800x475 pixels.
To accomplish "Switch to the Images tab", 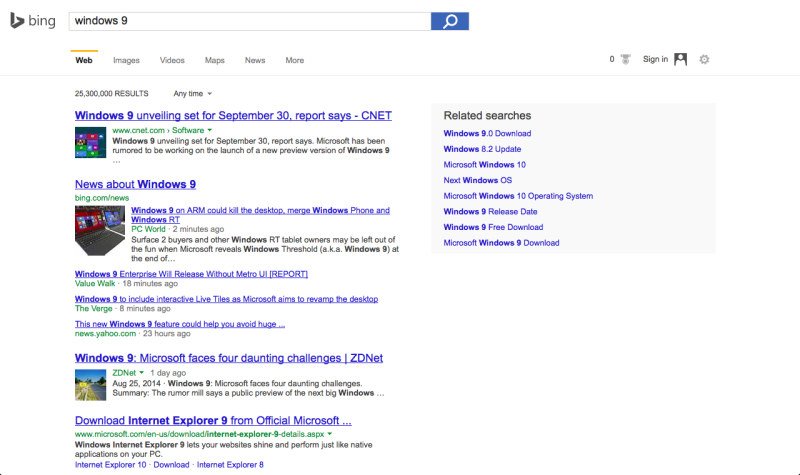I will 126,60.
